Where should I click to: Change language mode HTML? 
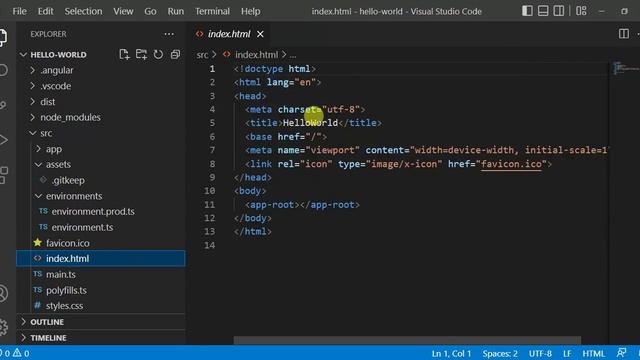(x=593, y=353)
